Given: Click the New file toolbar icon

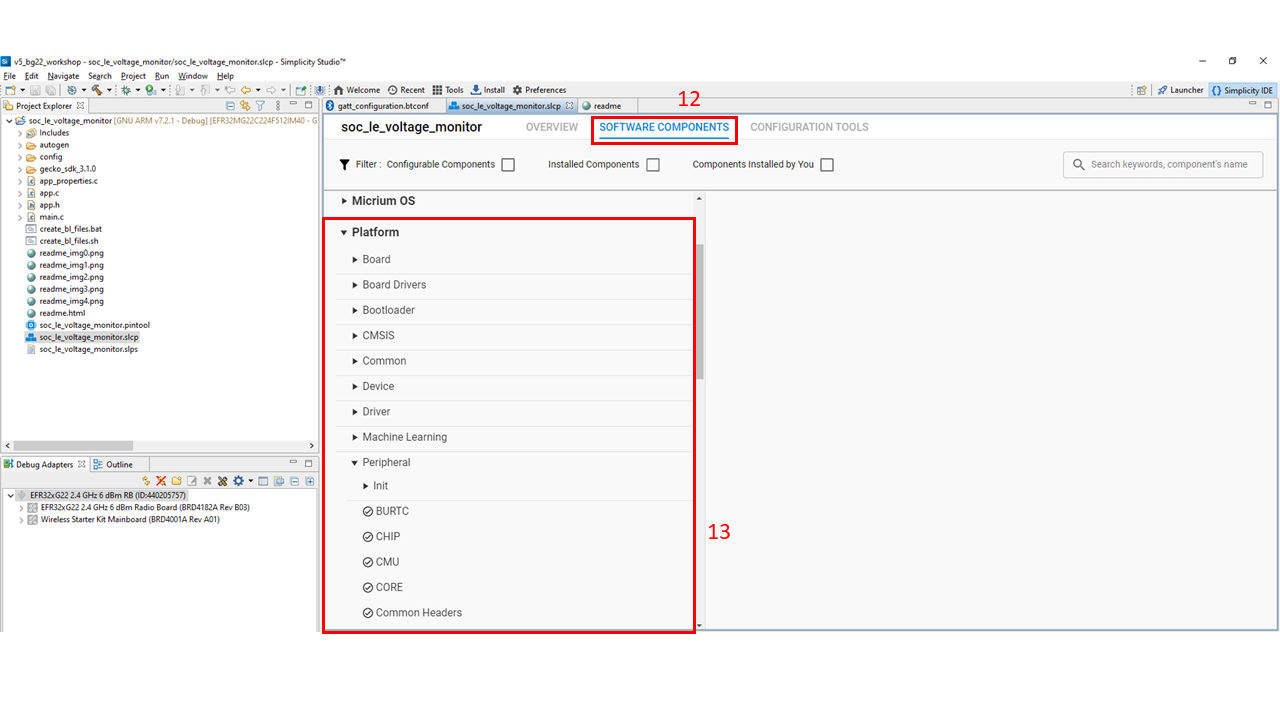Looking at the screenshot, I should pyautogui.click(x=10, y=90).
